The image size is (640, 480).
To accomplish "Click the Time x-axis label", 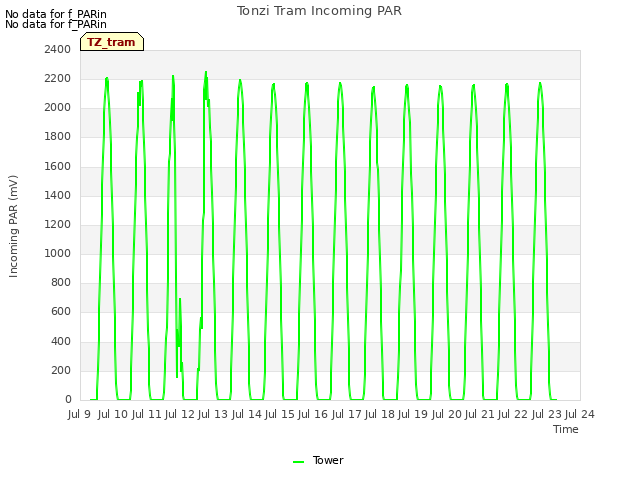I will 566,429.
